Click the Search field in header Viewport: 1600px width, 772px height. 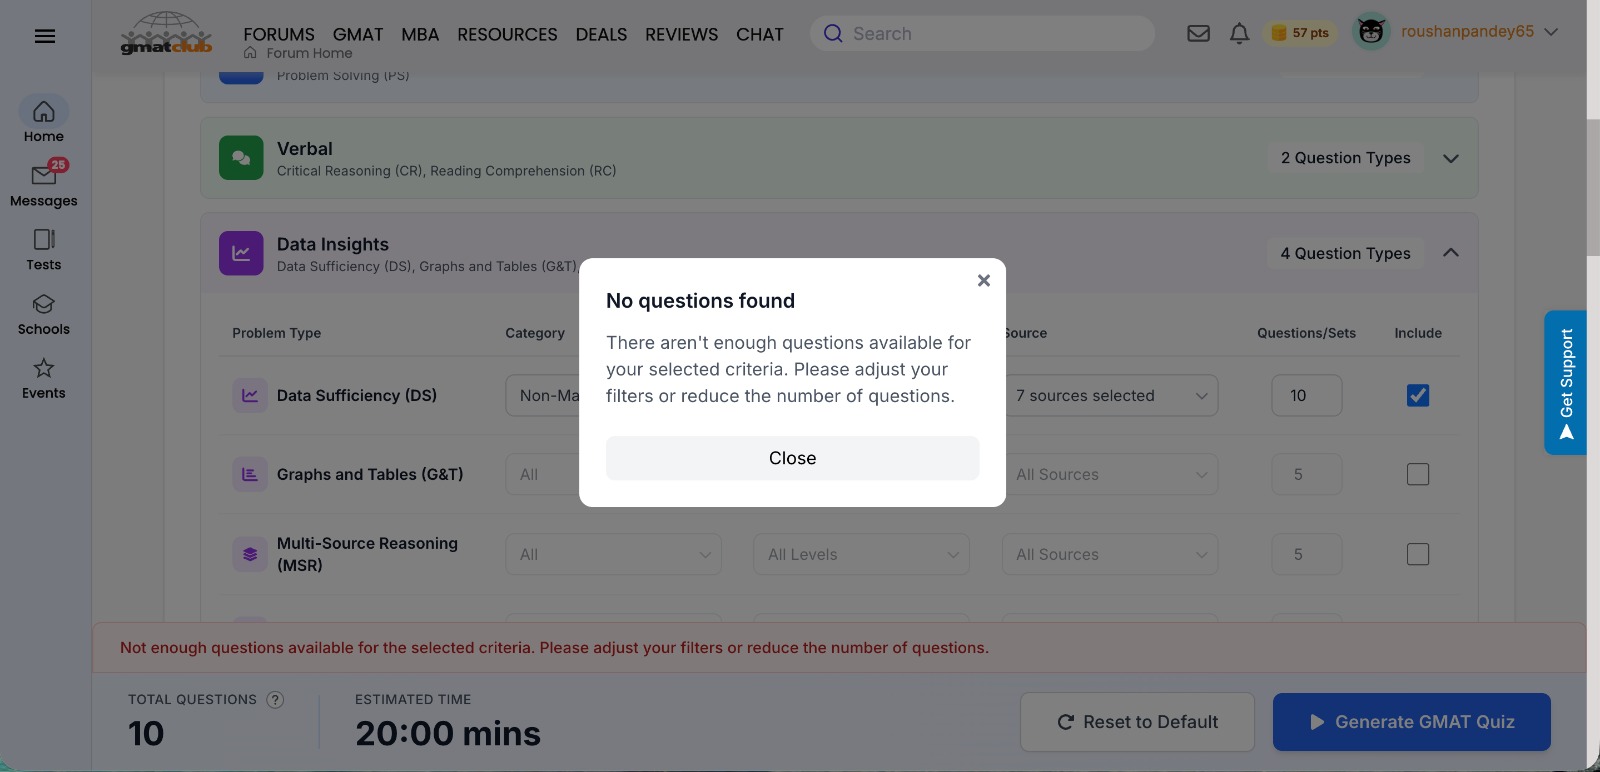pyautogui.click(x=982, y=34)
